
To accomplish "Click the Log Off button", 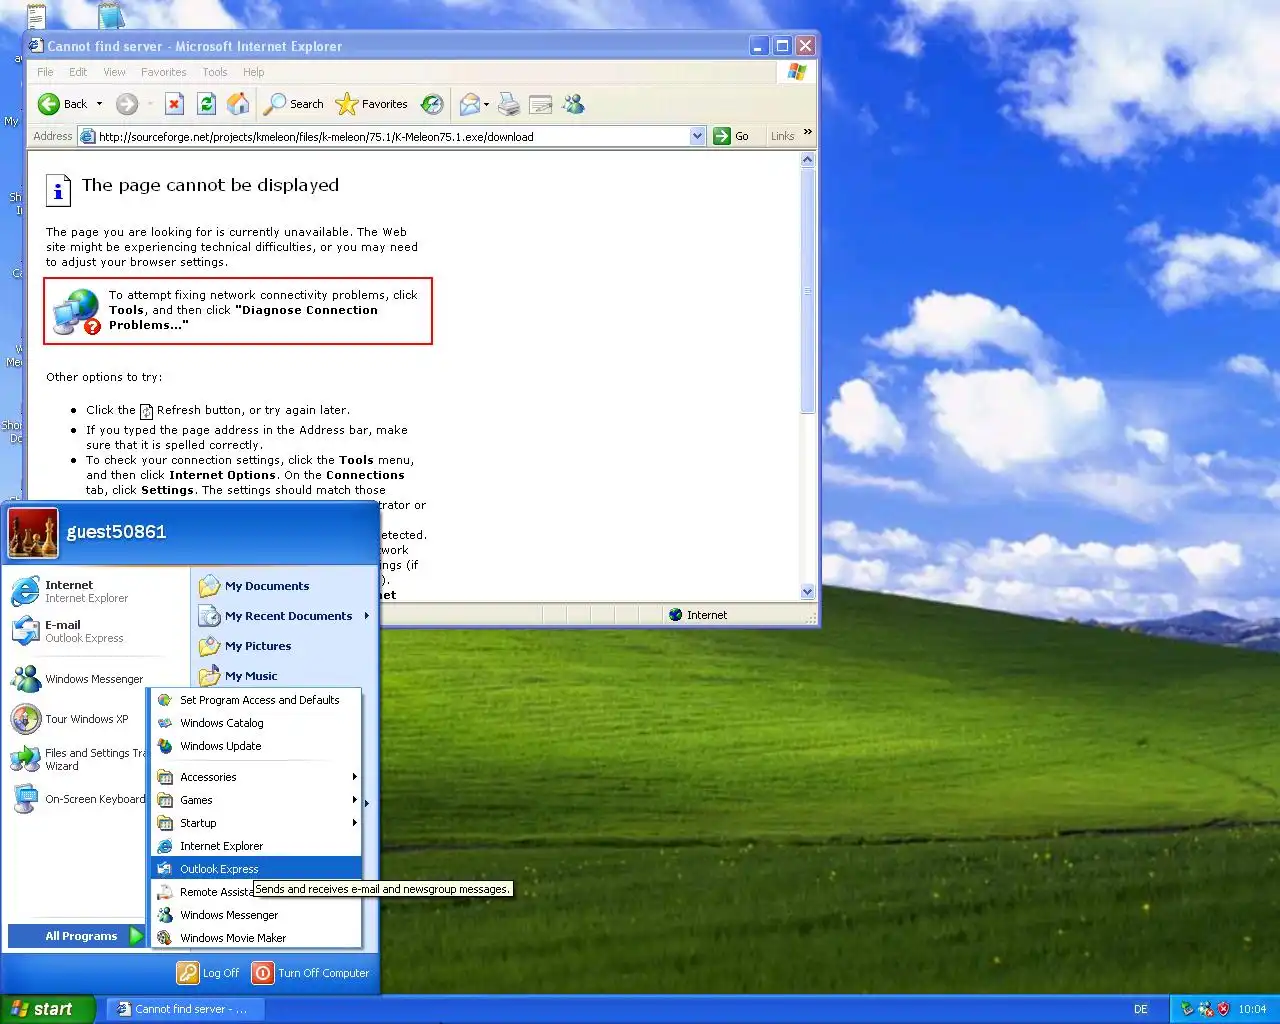I will pos(208,973).
